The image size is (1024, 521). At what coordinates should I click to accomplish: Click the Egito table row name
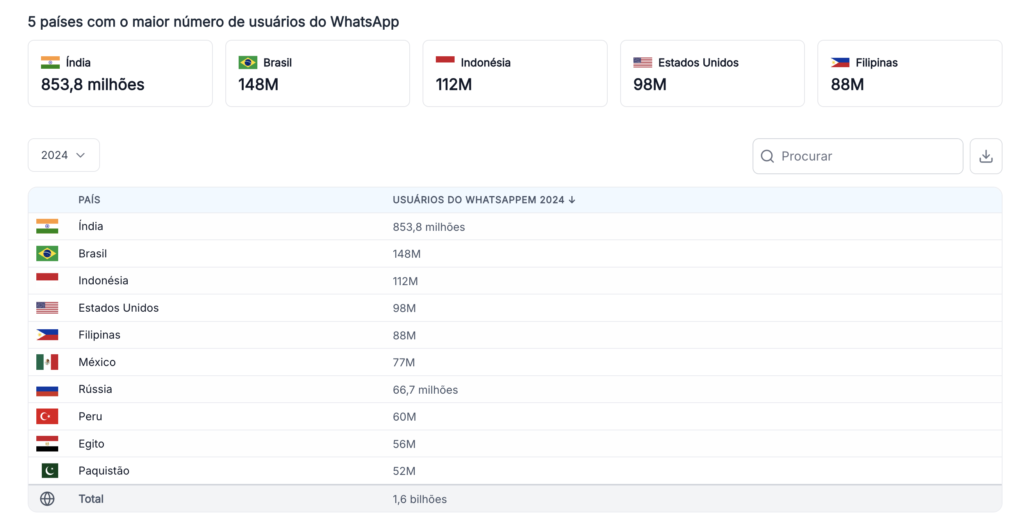point(91,444)
